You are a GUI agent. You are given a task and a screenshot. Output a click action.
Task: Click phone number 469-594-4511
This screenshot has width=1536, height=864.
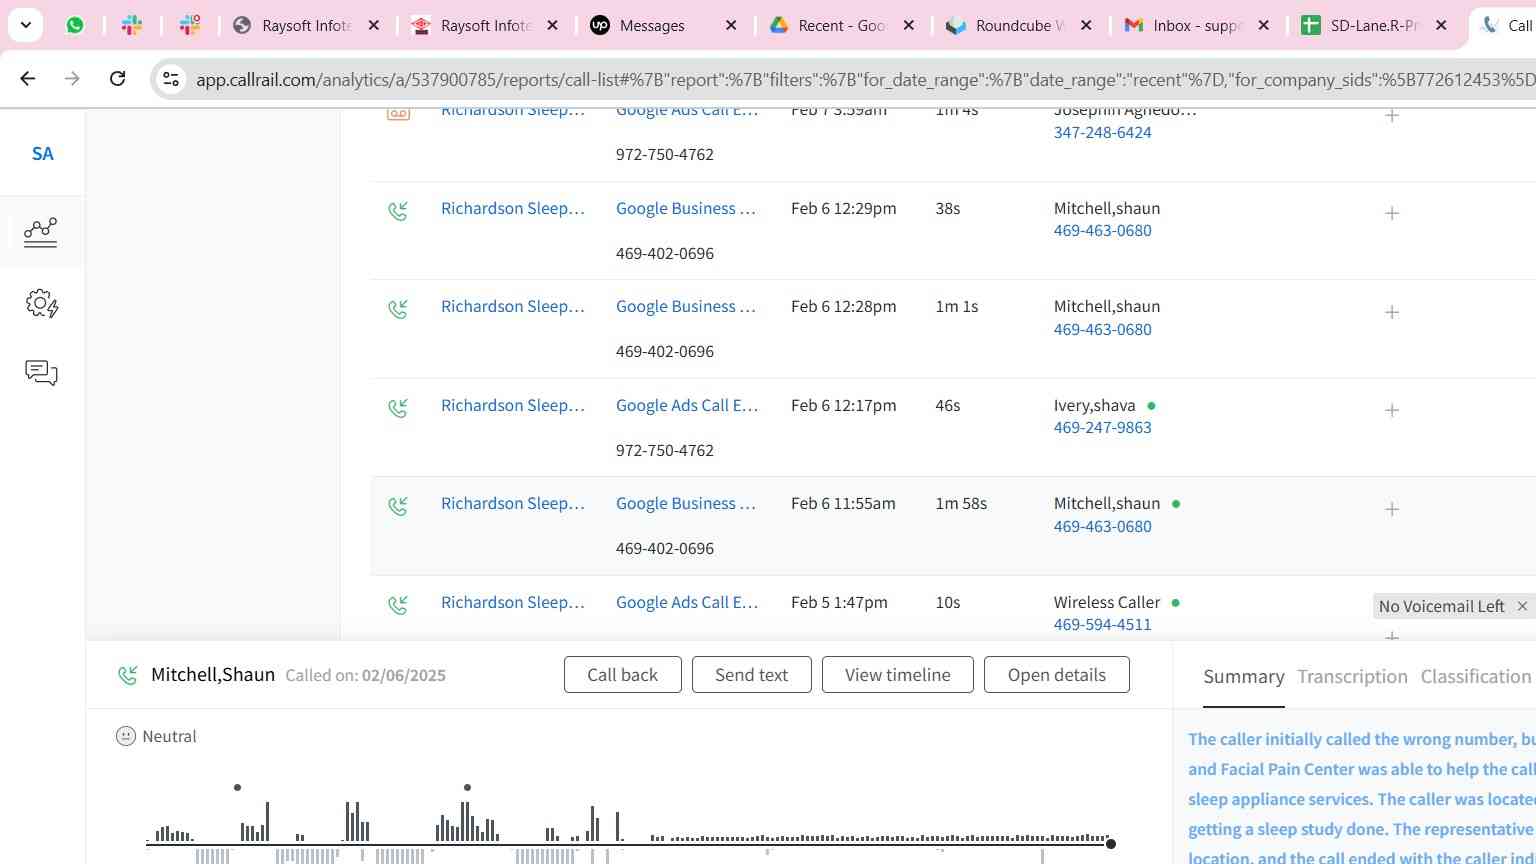click(1102, 624)
